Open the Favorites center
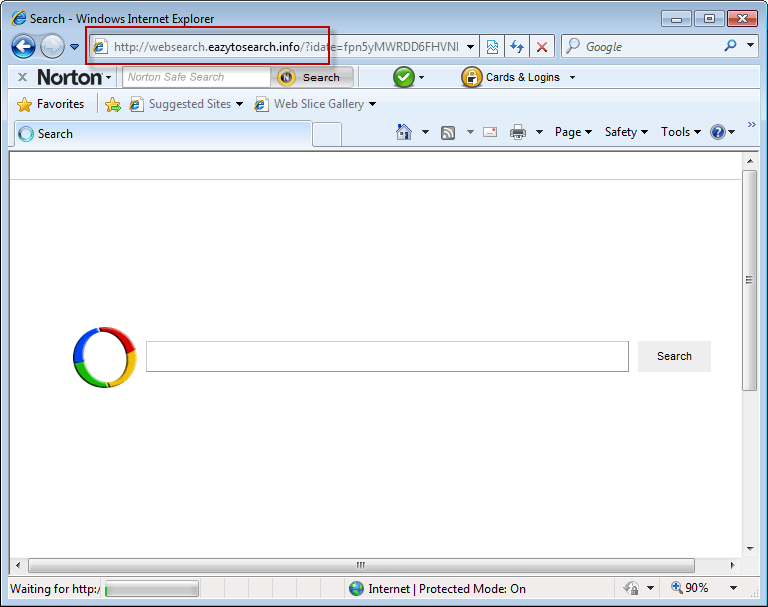The width and height of the screenshot is (768, 607). [50, 104]
